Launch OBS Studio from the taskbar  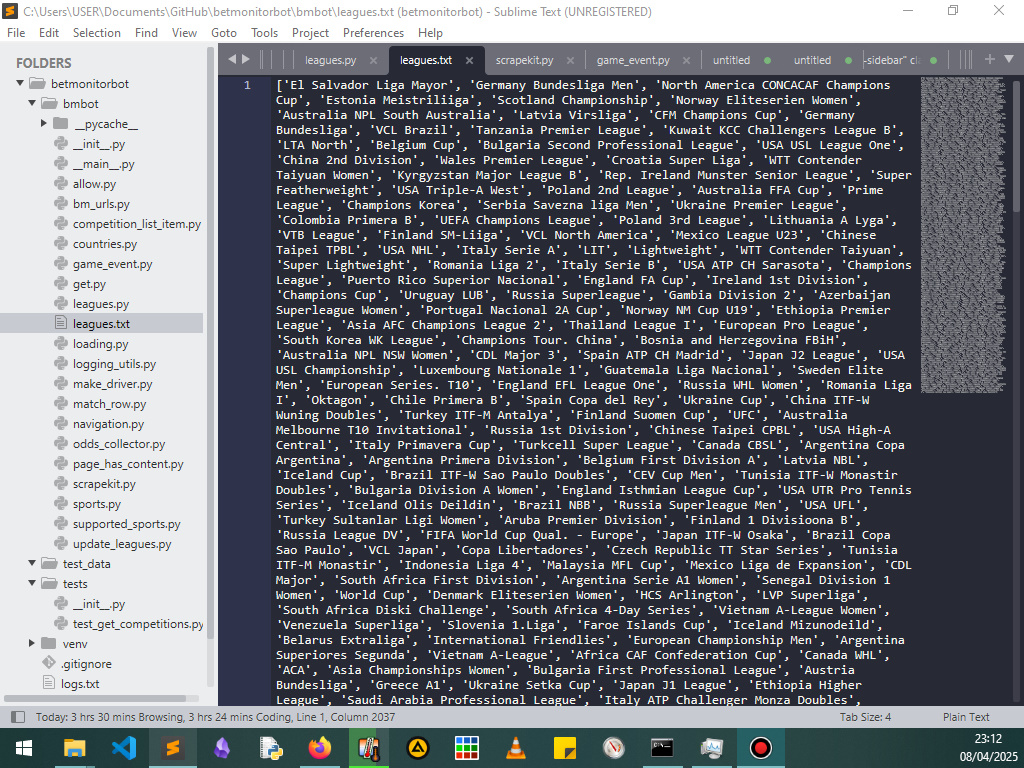click(759, 747)
